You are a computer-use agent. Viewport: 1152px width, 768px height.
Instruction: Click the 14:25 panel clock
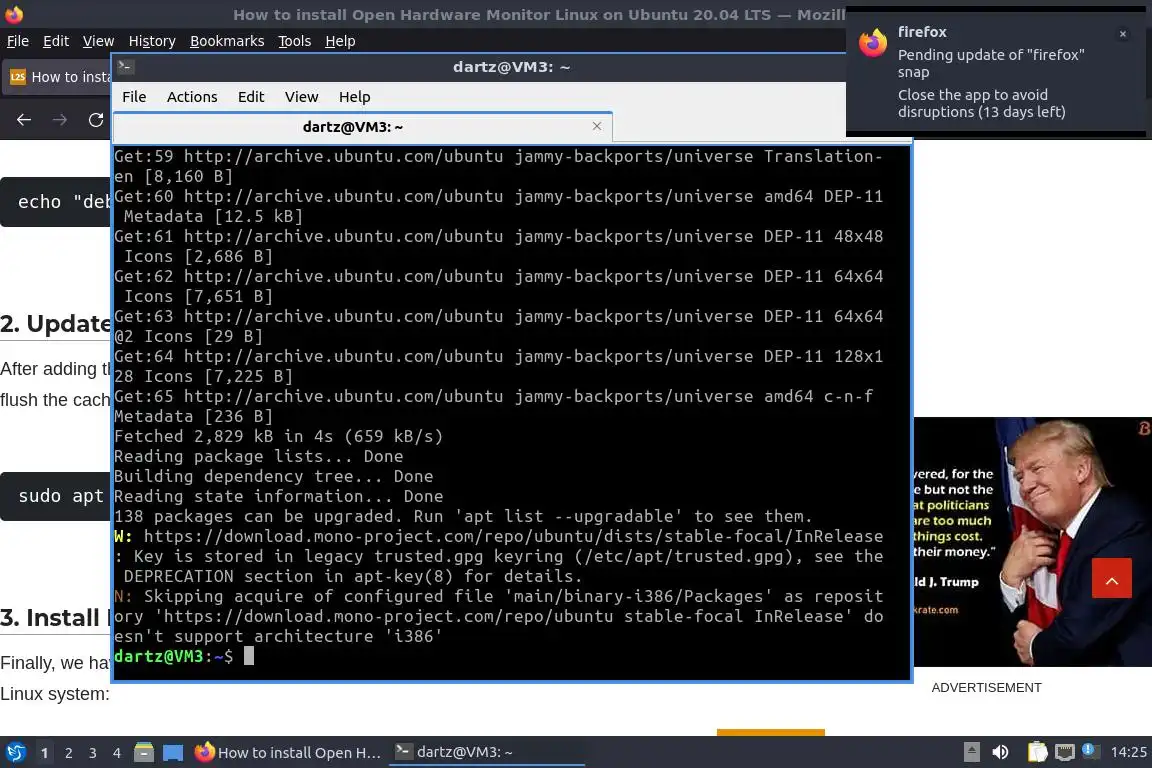pyautogui.click(x=1128, y=752)
